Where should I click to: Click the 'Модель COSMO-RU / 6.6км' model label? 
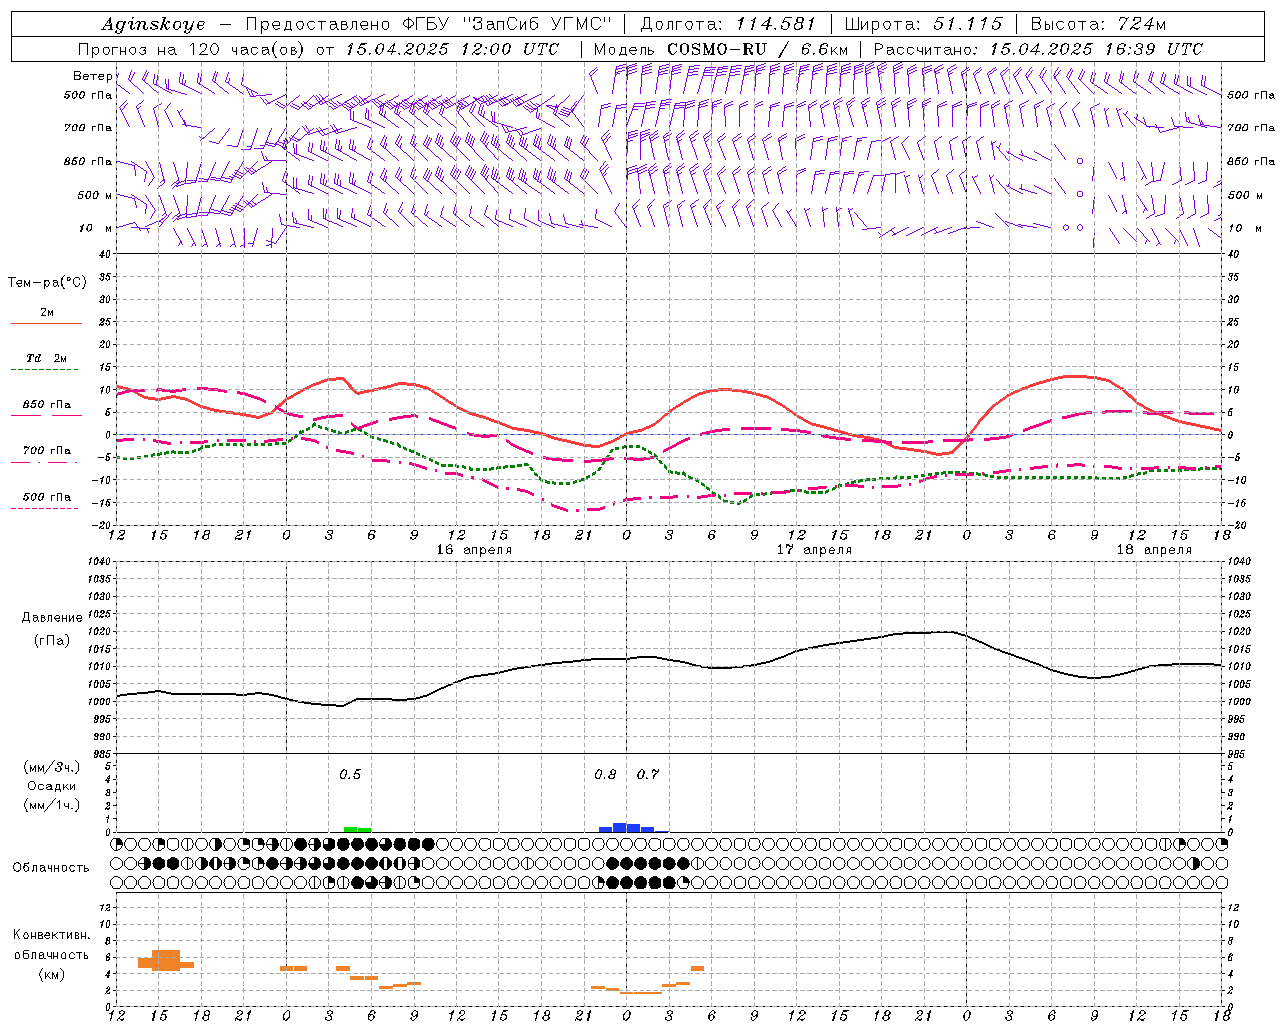point(721,49)
